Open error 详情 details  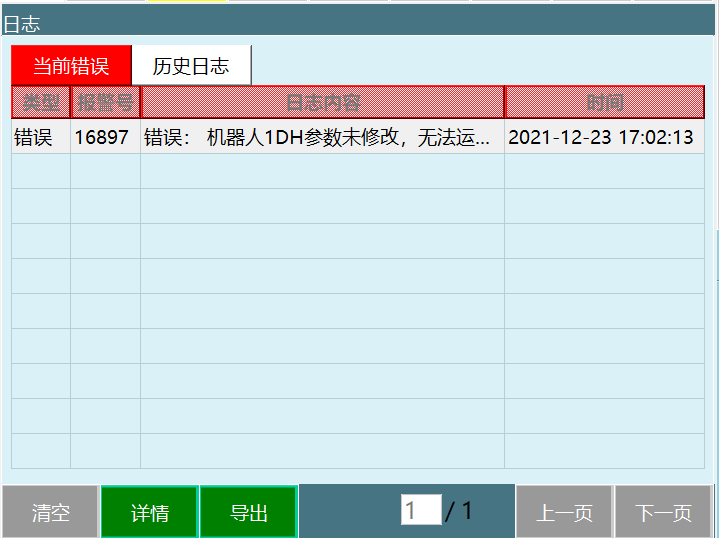click(149, 513)
